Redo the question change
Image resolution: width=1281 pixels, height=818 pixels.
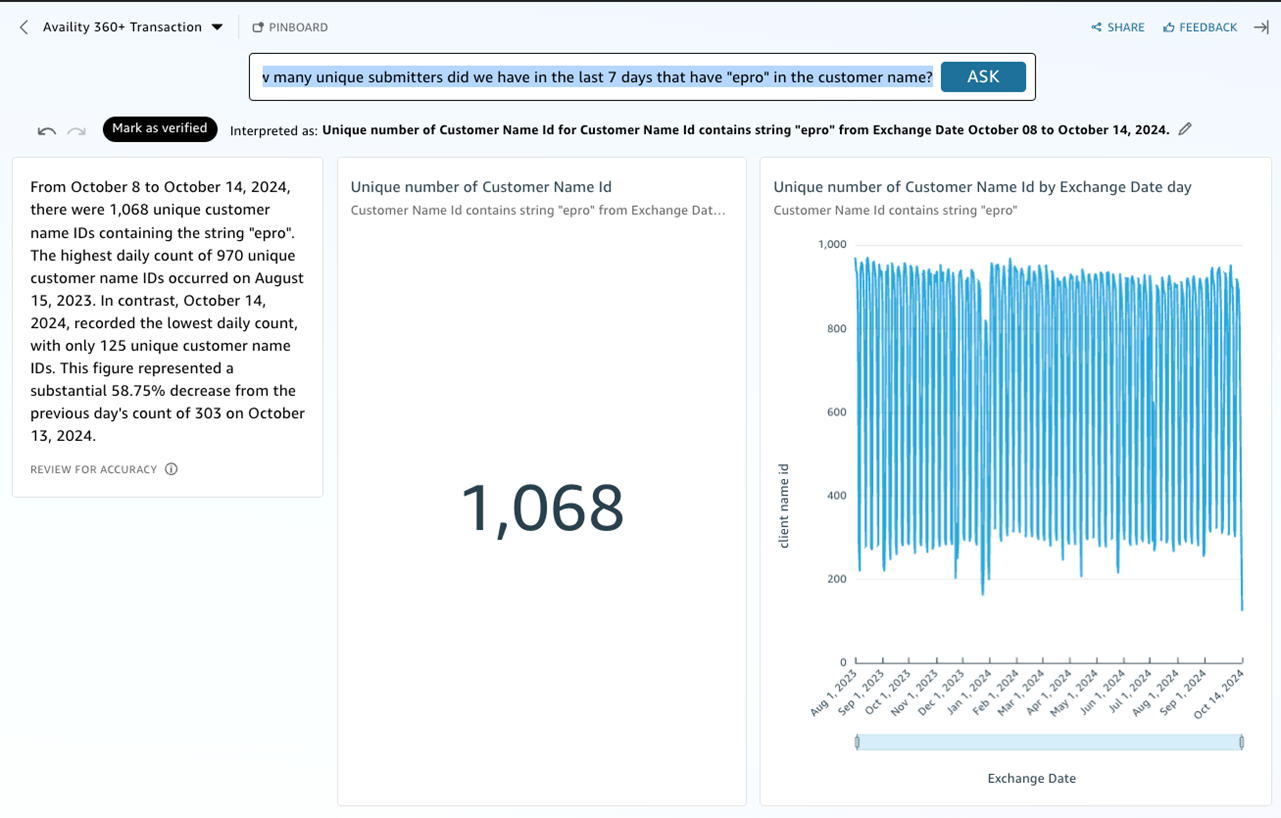pyautogui.click(x=77, y=129)
